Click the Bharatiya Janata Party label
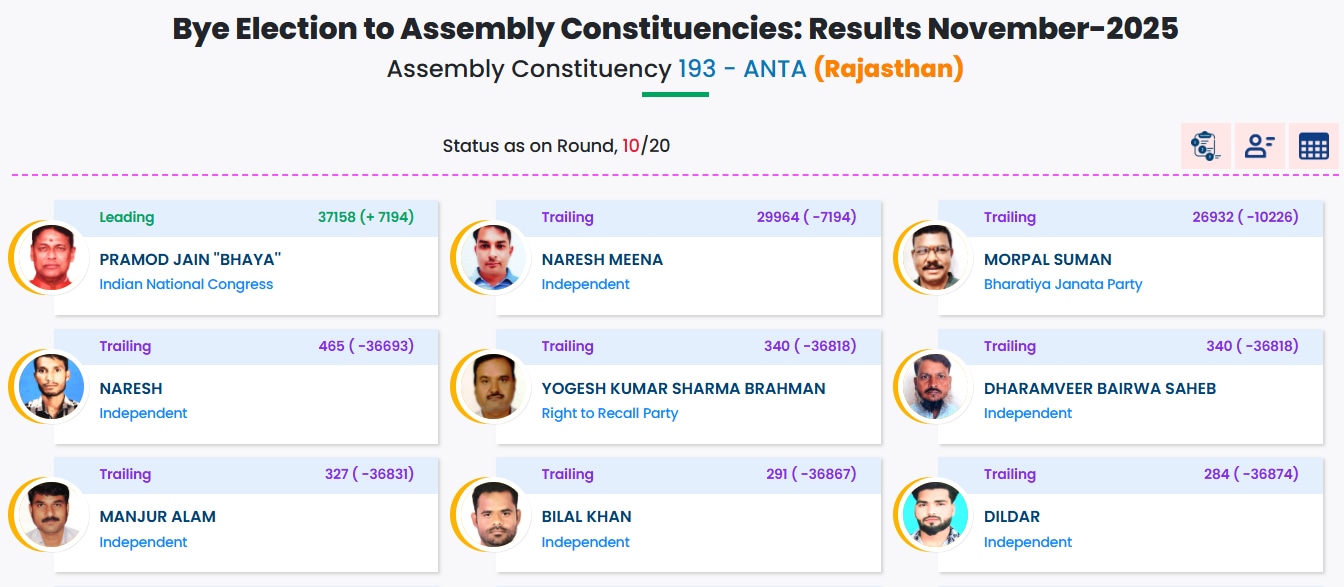 (1062, 284)
